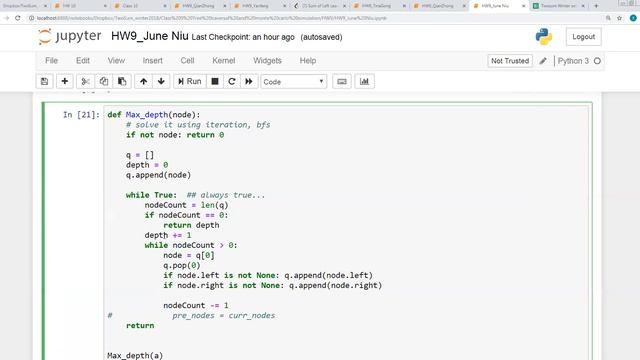
Task: Open the command palette keyboard icon
Action: point(342,82)
